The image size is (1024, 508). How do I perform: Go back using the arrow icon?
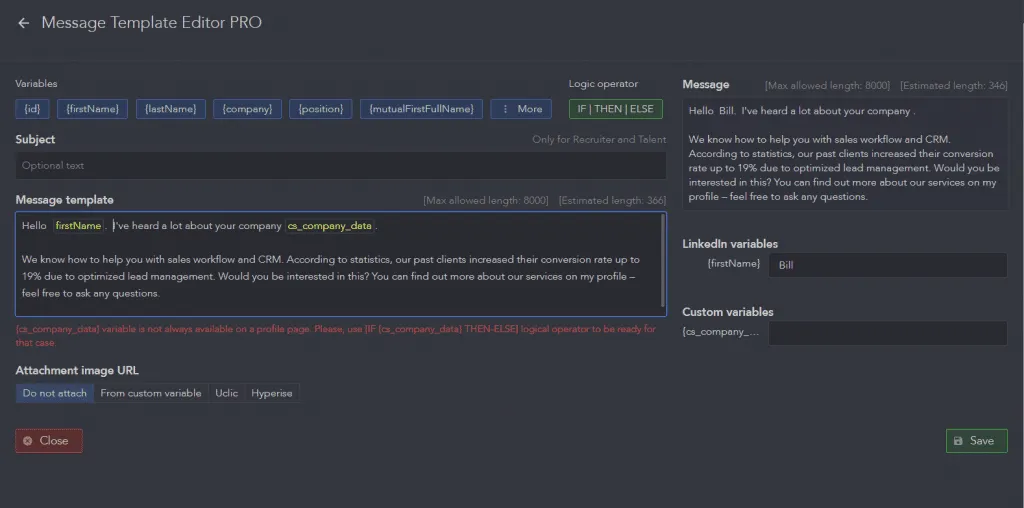coord(24,23)
